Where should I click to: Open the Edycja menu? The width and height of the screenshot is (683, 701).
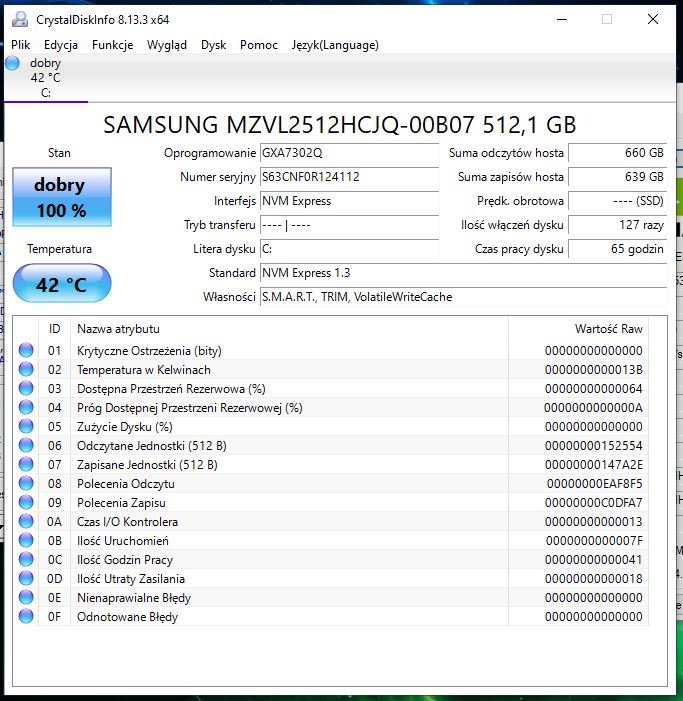point(61,45)
